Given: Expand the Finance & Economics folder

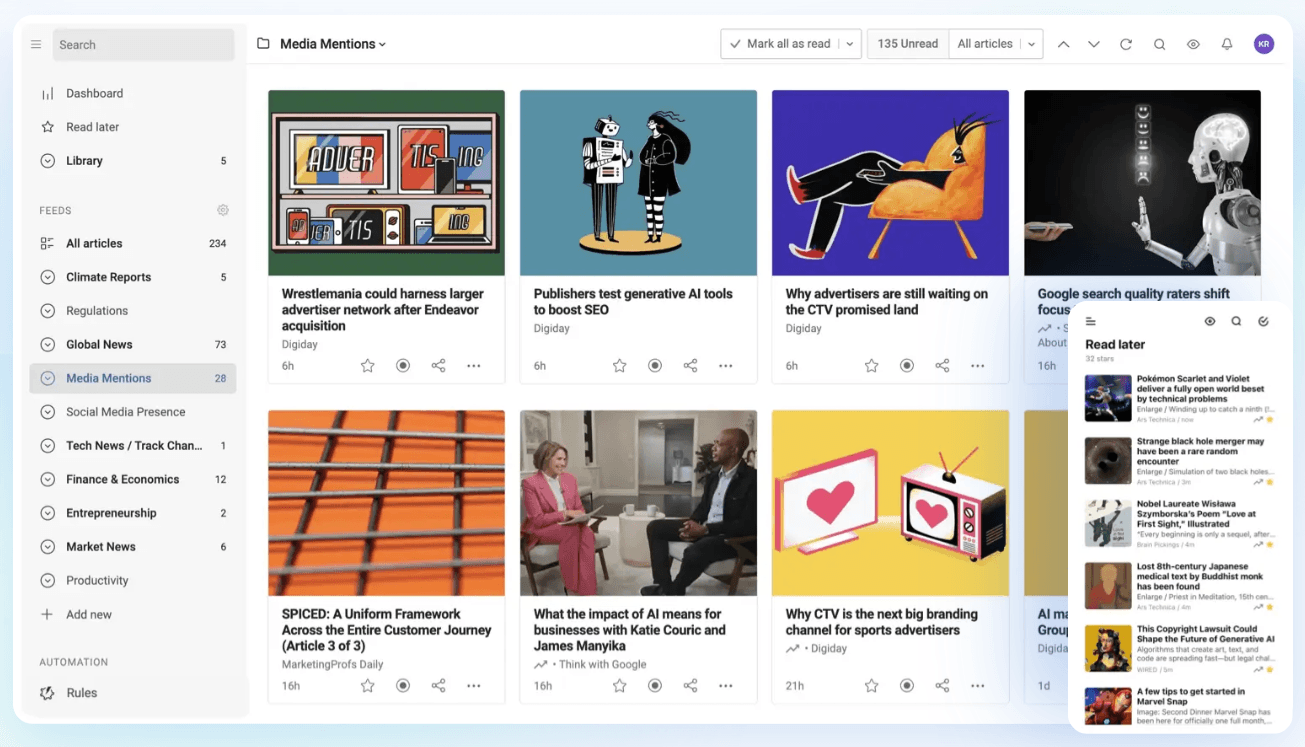Looking at the screenshot, I should (47, 479).
